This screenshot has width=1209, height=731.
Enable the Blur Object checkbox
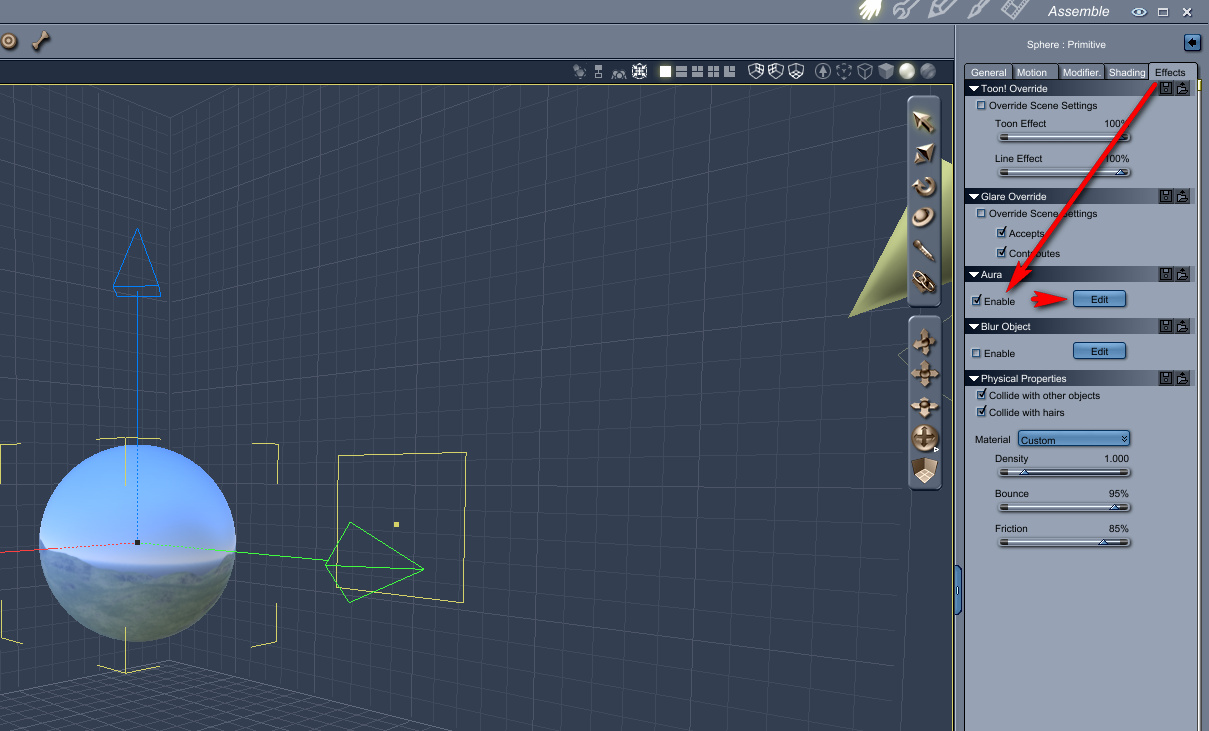pyautogui.click(x=977, y=353)
